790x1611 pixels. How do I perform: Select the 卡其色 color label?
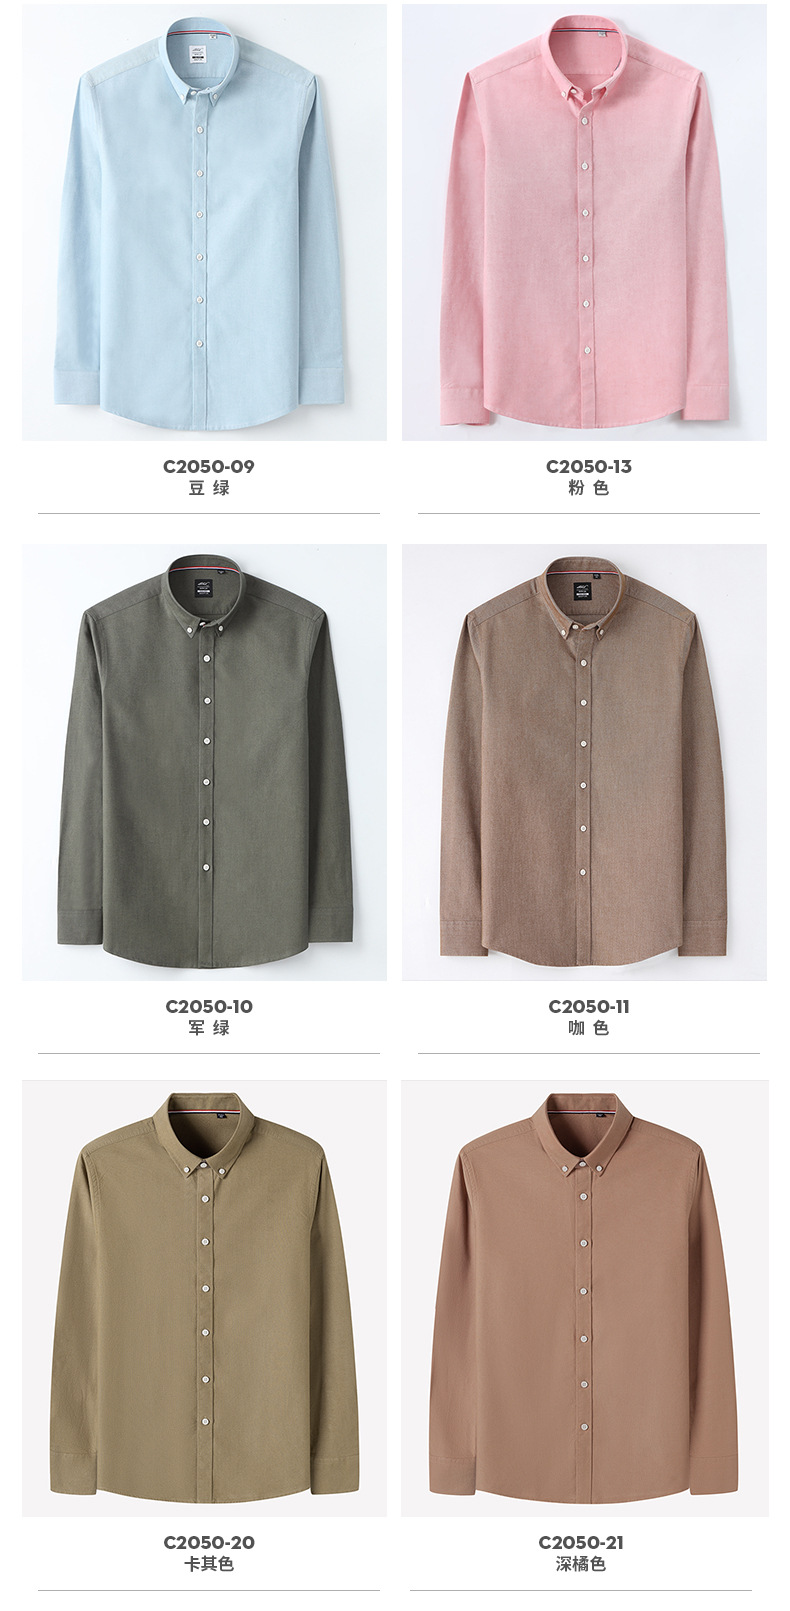point(209,1564)
